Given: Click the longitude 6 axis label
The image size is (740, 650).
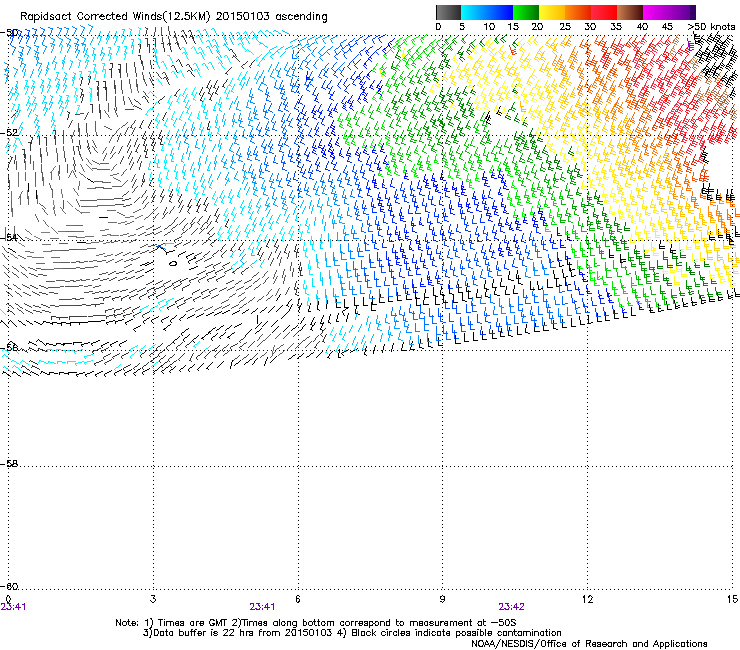Looking at the screenshot, I should pyautogui.click(x=298, y=599).
